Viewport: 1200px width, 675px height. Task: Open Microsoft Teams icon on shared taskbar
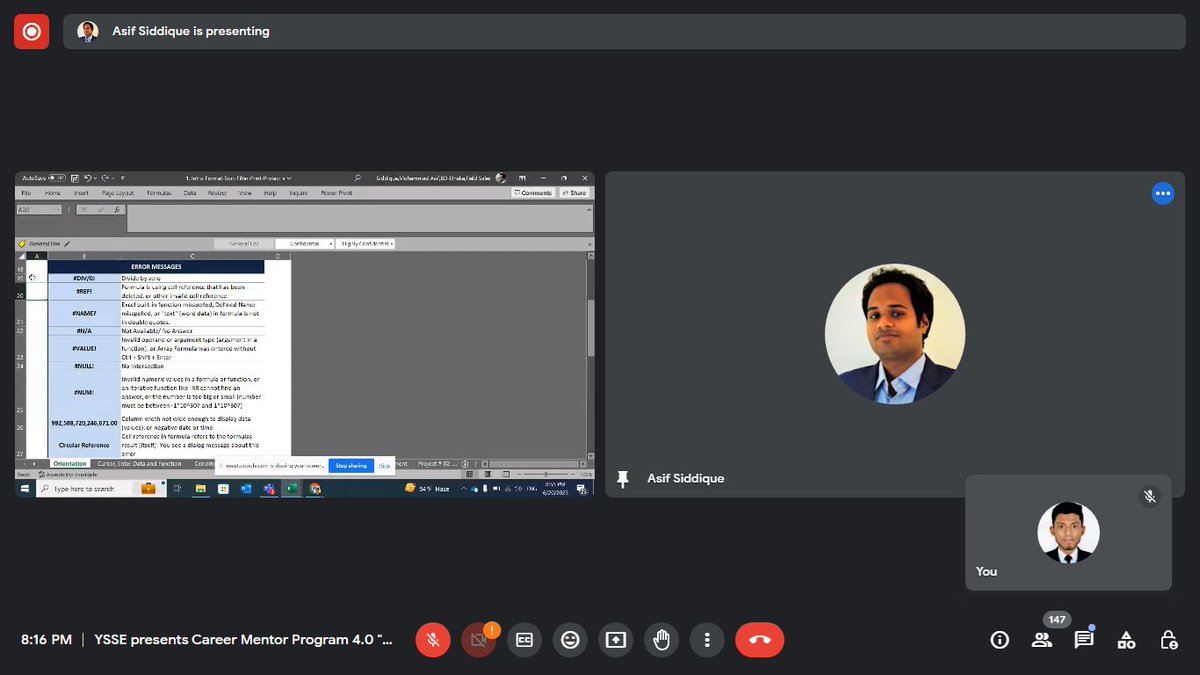269,489
